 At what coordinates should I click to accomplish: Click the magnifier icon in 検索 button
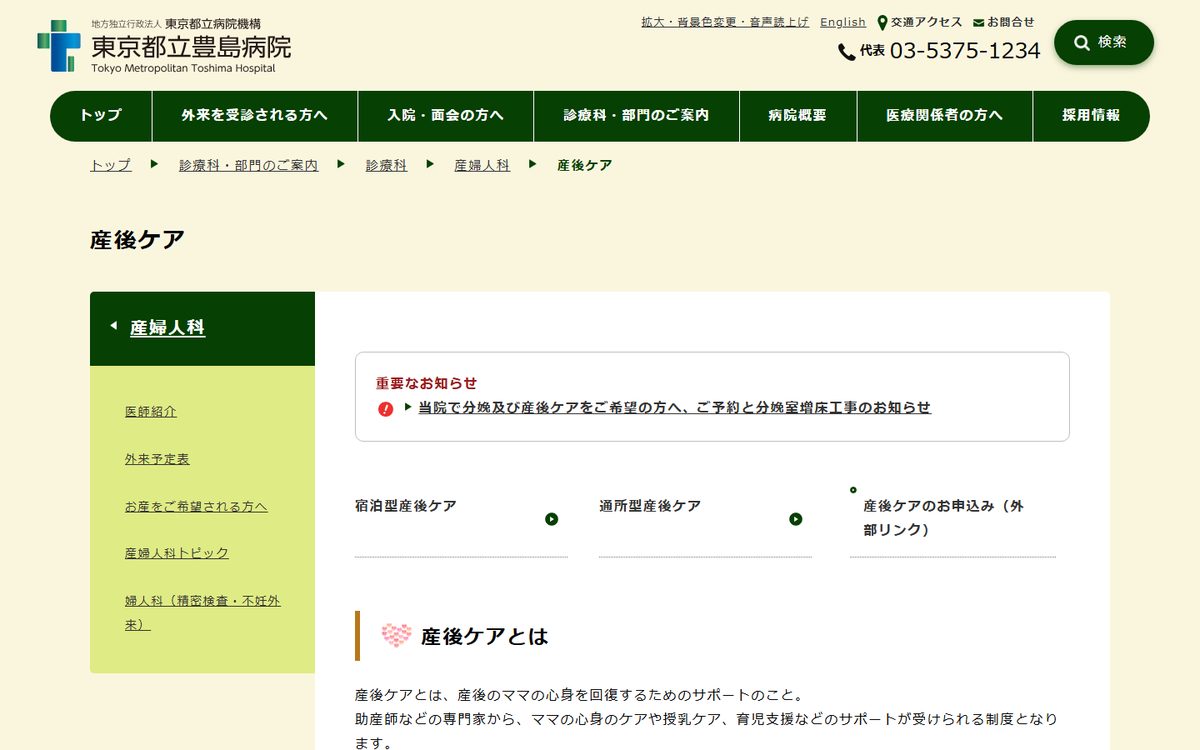(x=1082, y=42)
